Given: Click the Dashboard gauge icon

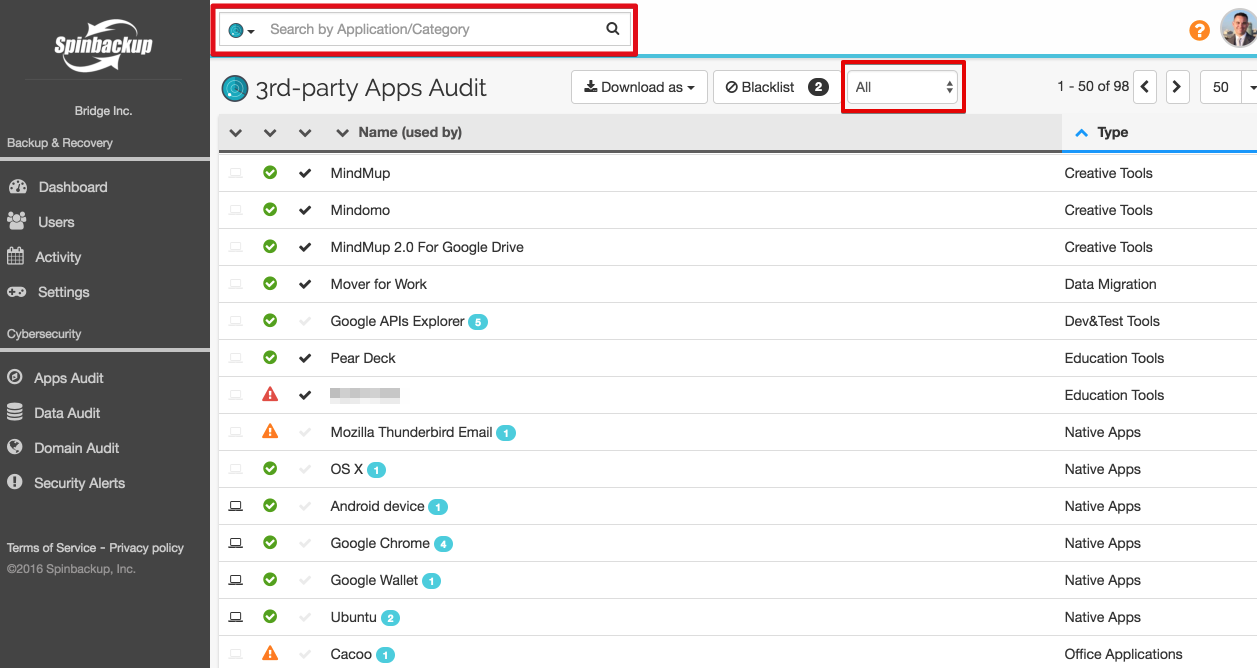Looking at the screenshot, I should (x=17, y=187).
